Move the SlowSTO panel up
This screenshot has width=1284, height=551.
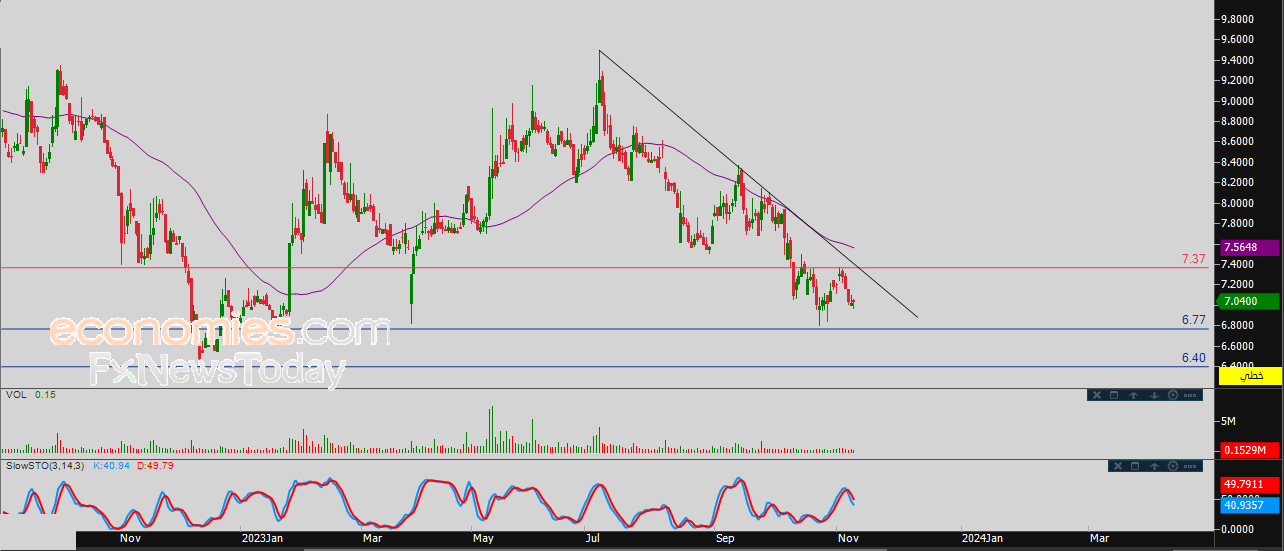[x=1154, y=466]
